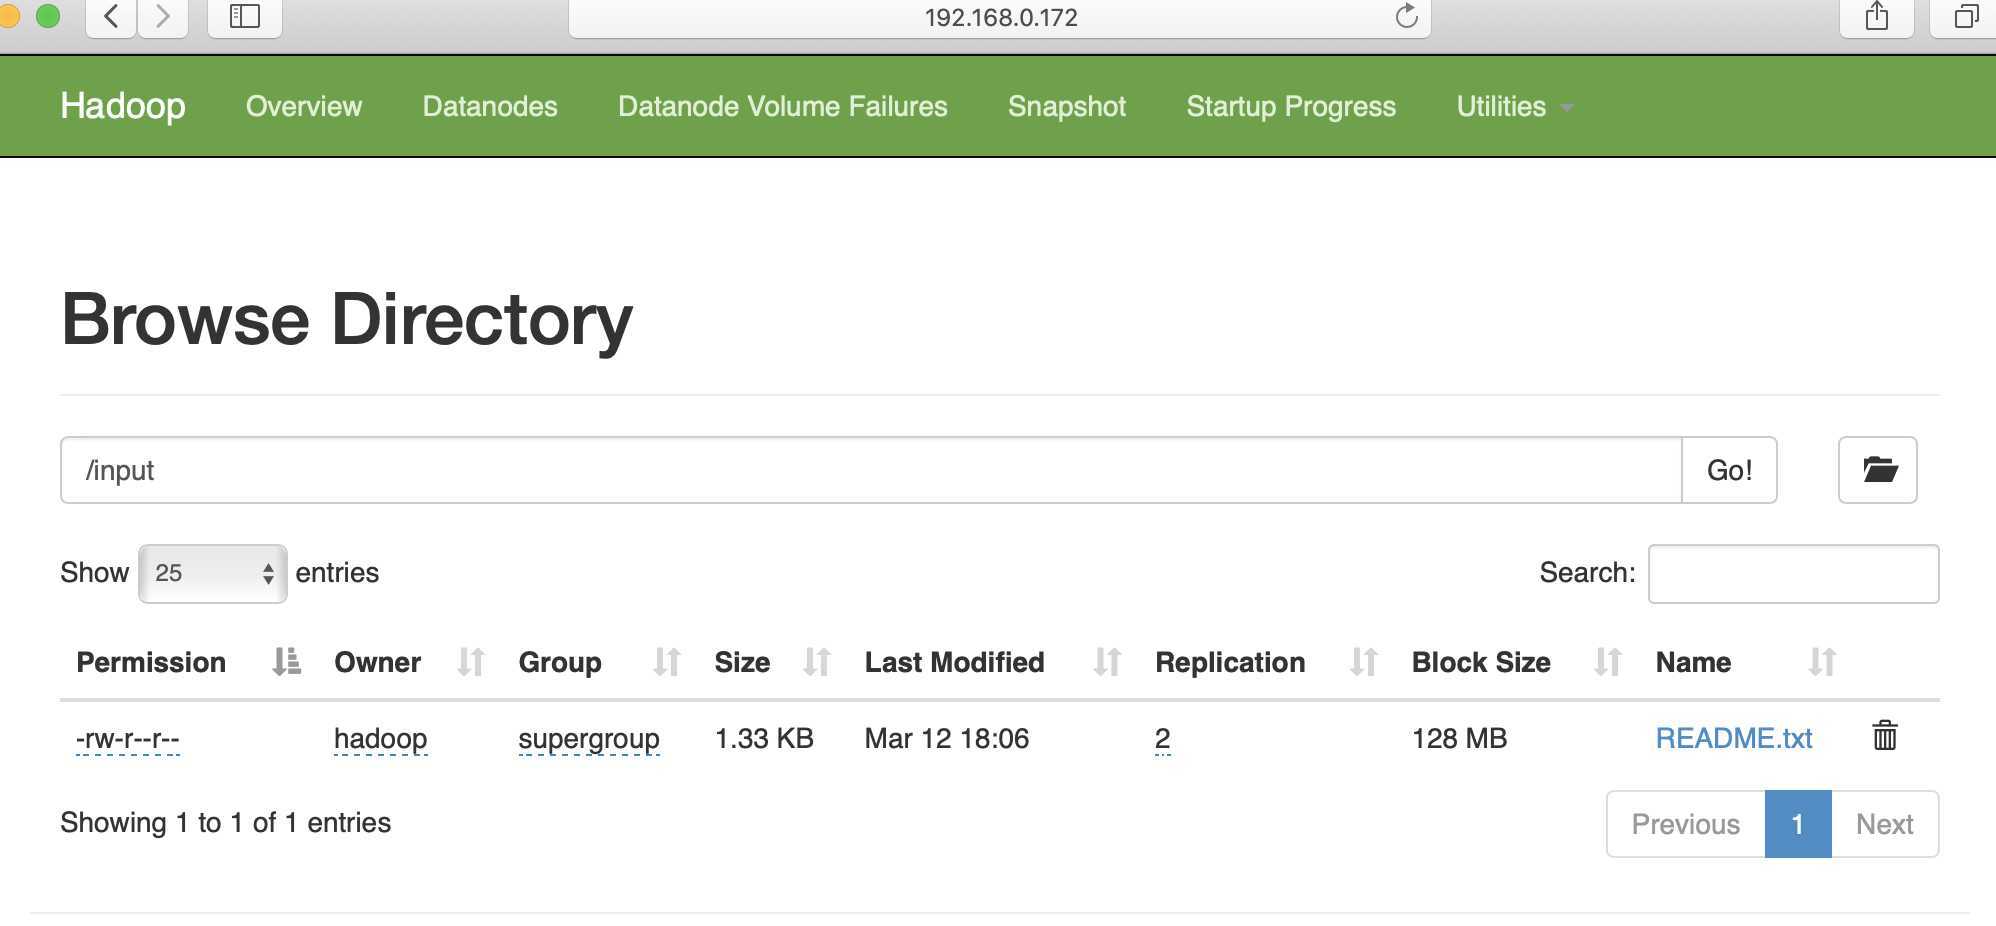Sort by Permission column sort icon
This screenshot has width=1996, height=926.
coord(286,661)
